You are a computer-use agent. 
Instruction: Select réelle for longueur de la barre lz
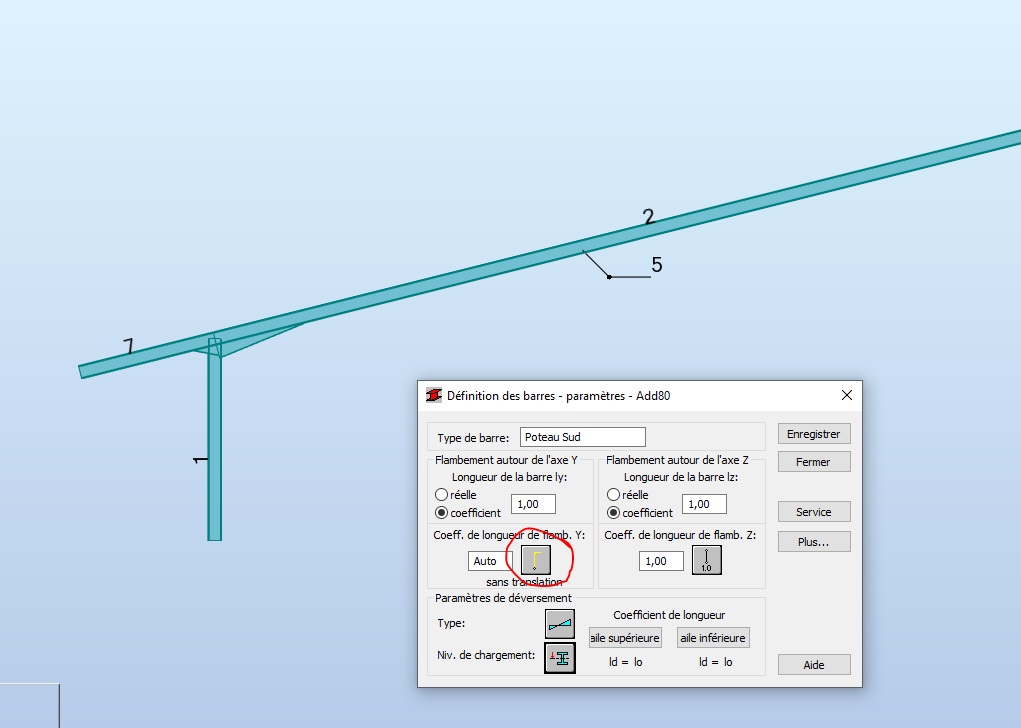coord(611,494)
